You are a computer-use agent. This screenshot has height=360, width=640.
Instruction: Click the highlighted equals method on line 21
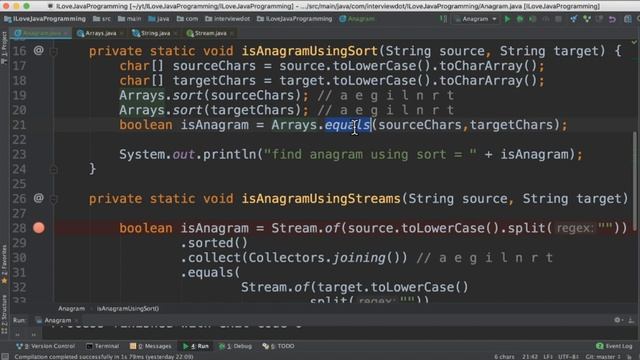tap(347, 125)
